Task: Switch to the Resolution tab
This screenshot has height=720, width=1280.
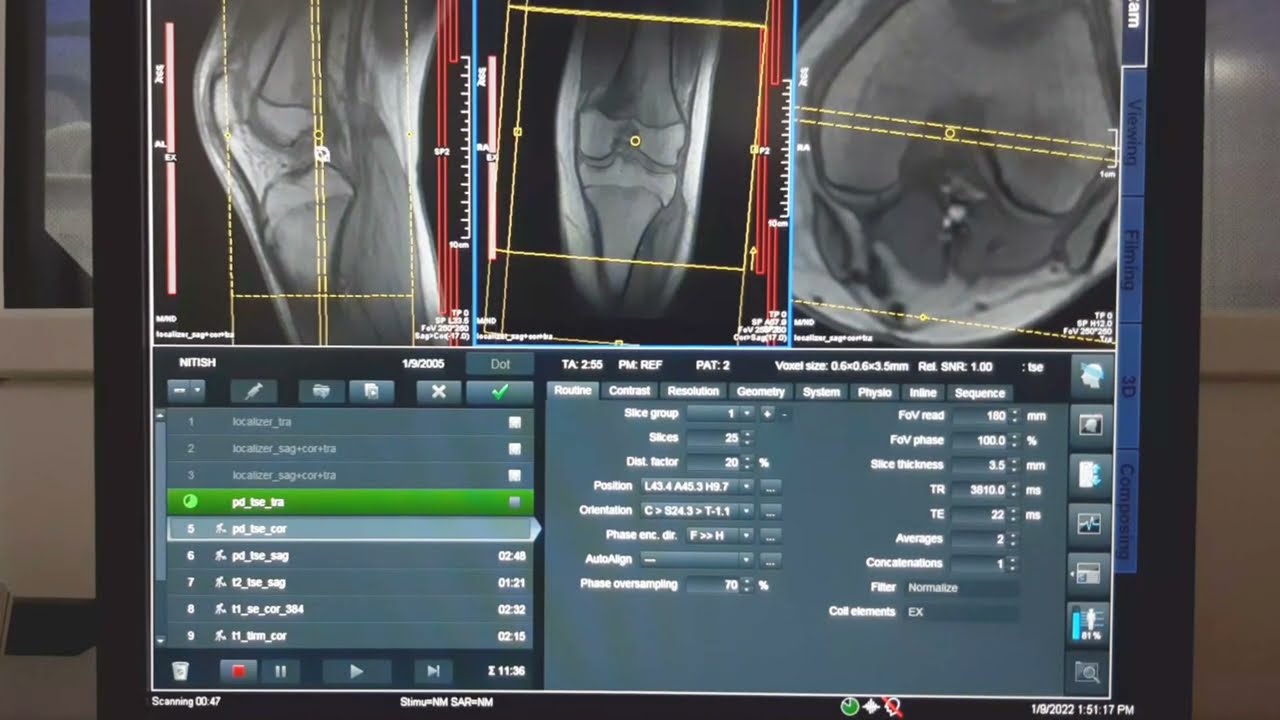Action: pyautogui.click(x=693, y=392)
